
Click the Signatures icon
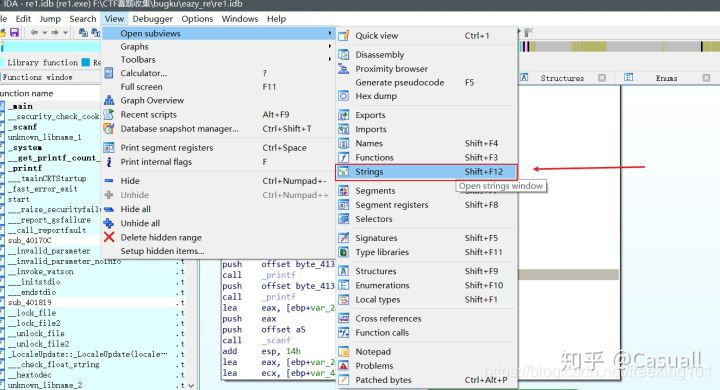tap(343, 238)
